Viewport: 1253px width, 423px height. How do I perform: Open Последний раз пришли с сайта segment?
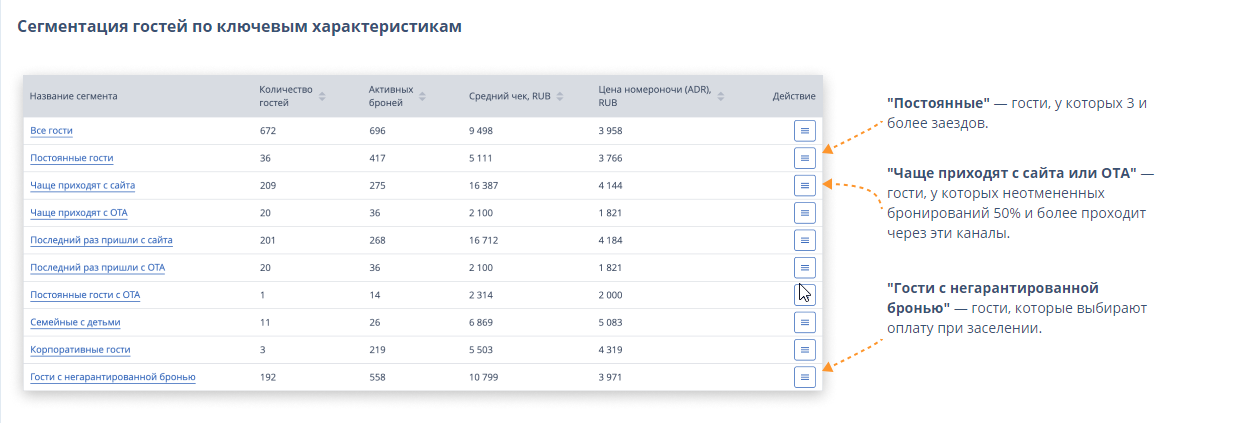(x=102, y=240)
